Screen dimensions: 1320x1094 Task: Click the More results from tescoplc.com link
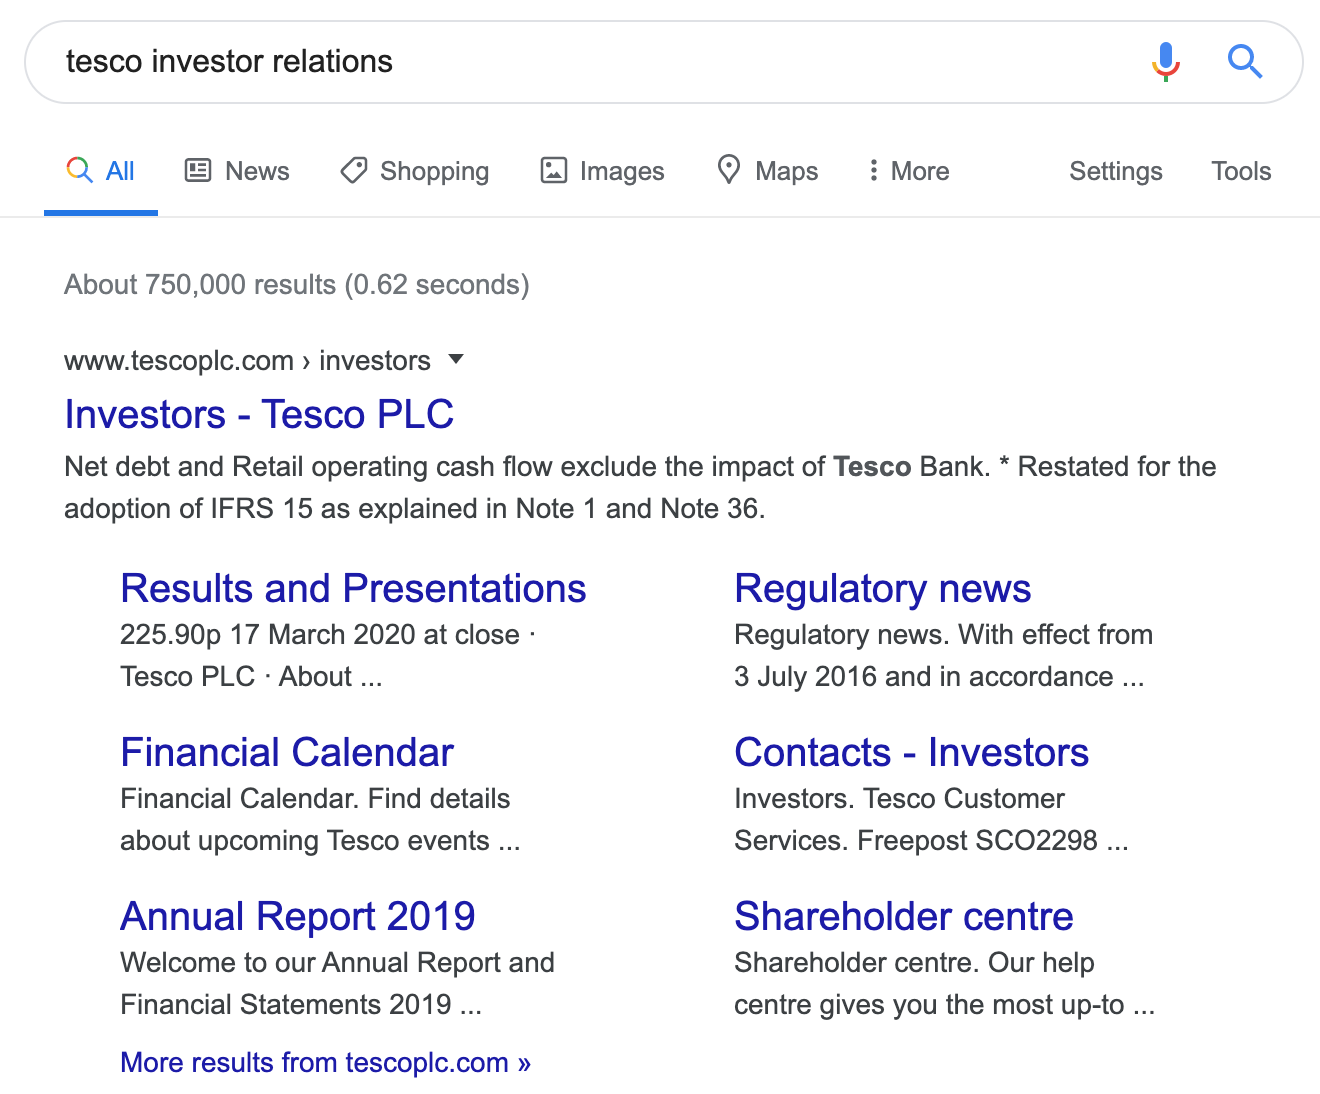[325, 1062]
